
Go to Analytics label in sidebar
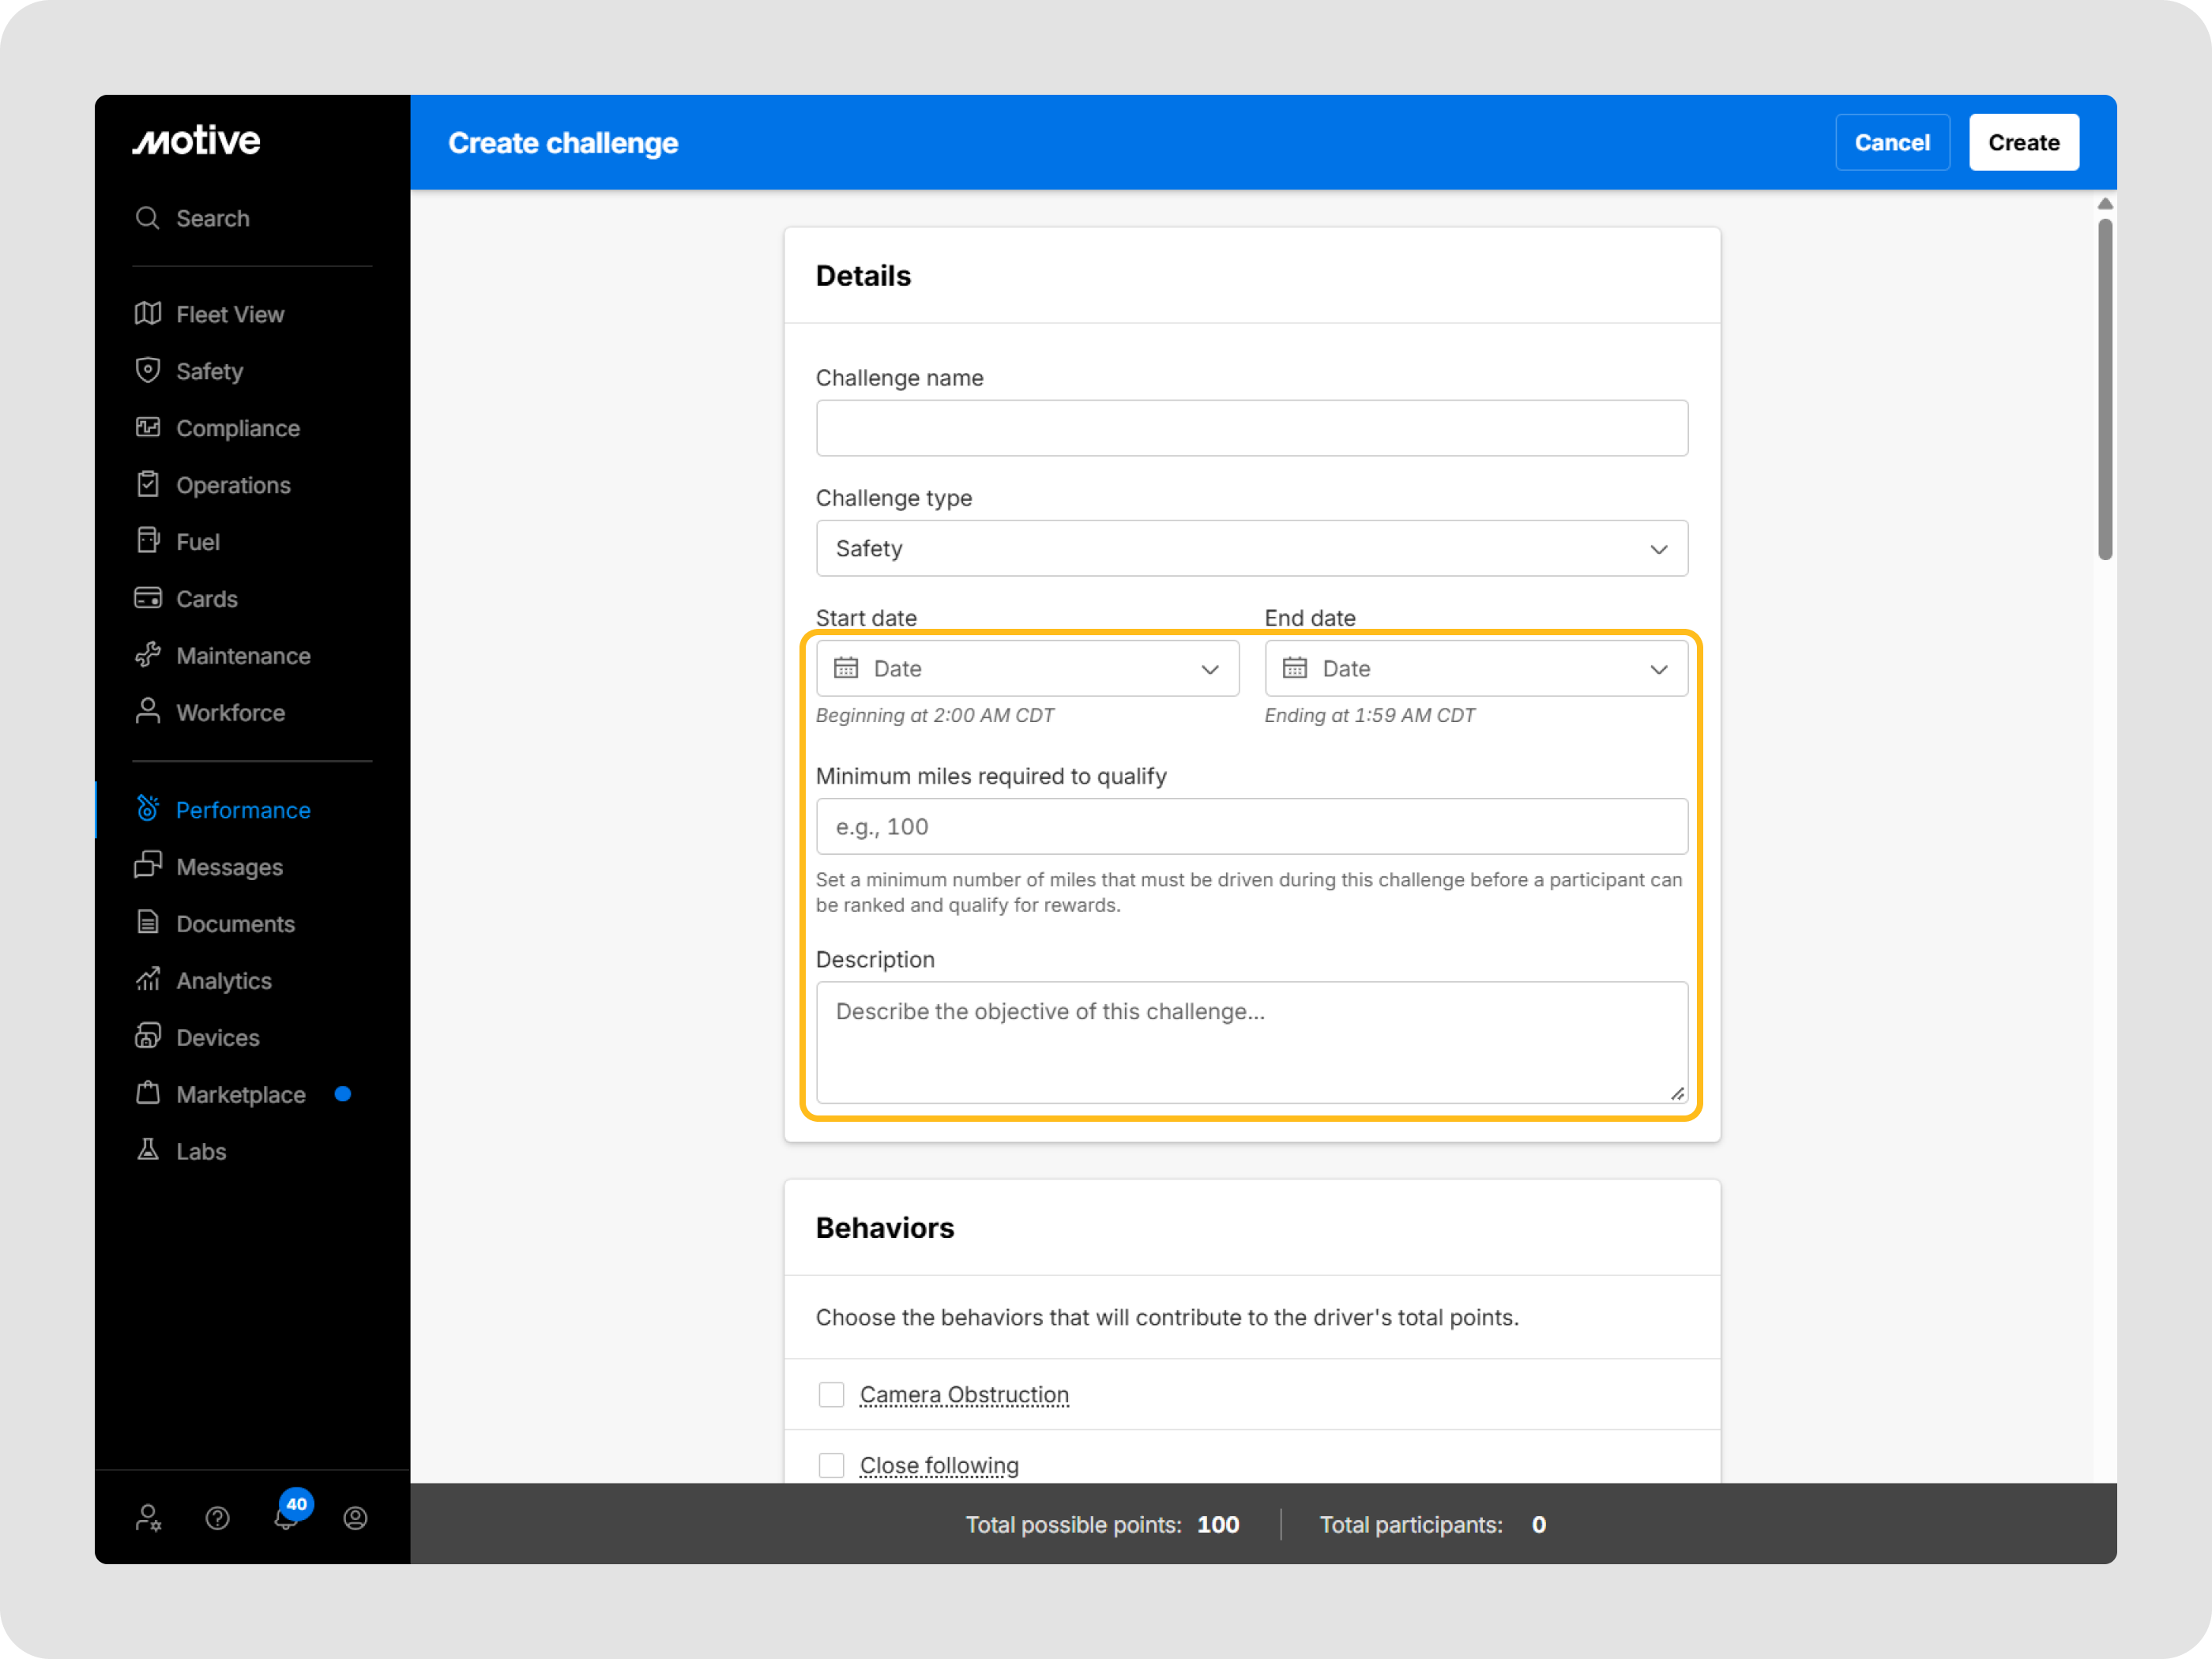pos(224,980)
